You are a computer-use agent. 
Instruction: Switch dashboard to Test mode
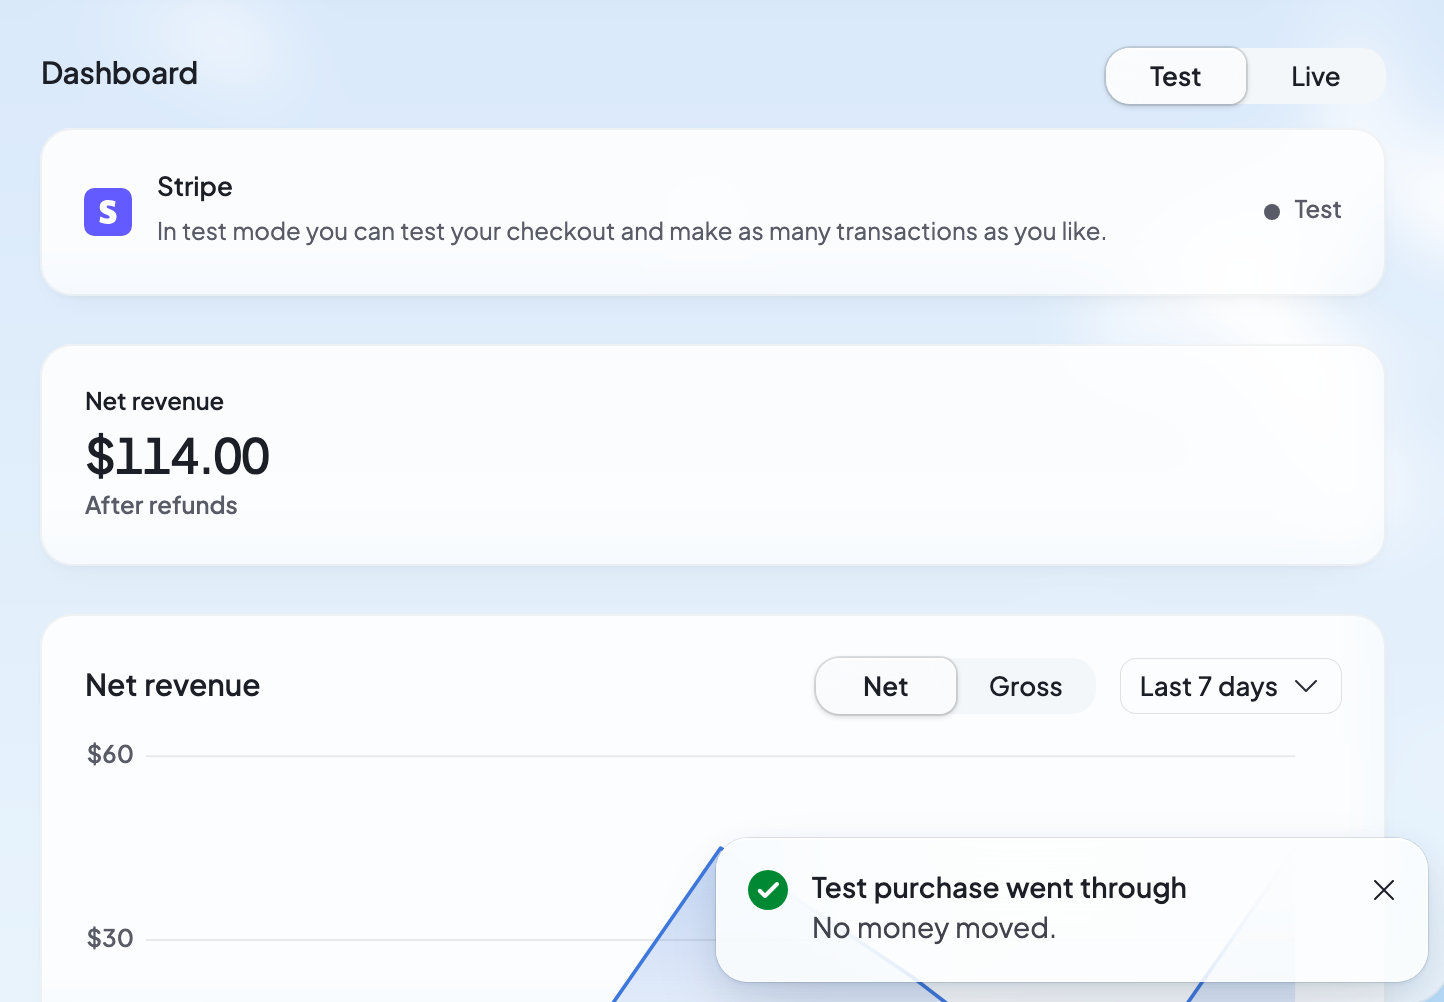coord(1176,76)
